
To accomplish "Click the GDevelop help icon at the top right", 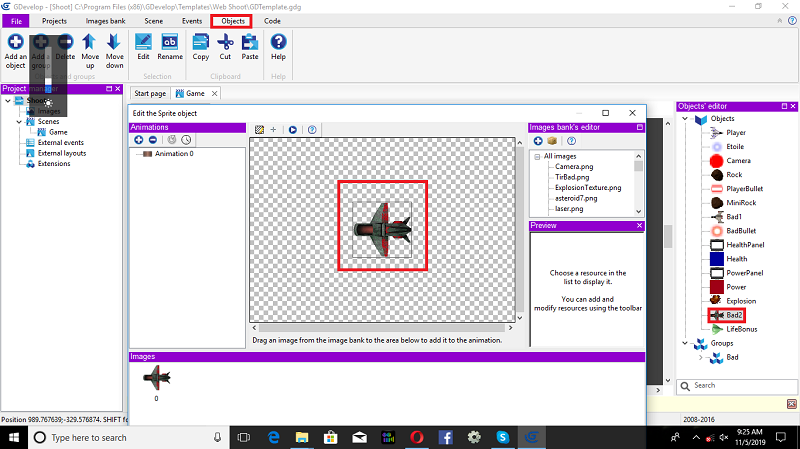I will [792, 21].
